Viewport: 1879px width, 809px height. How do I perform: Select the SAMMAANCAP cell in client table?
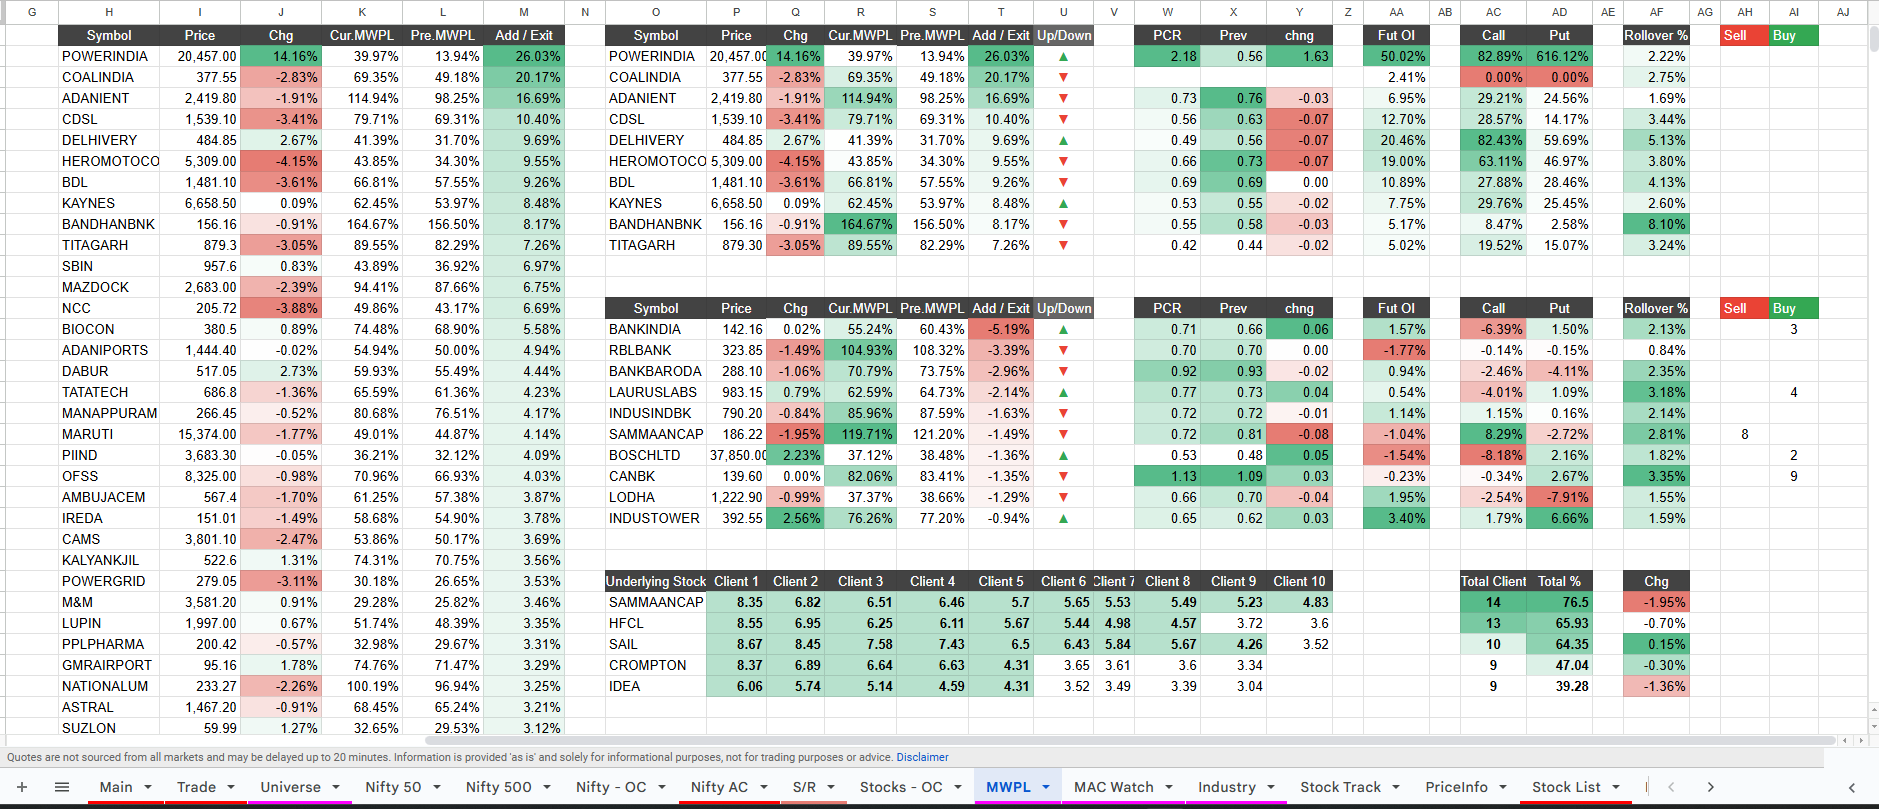[x=655, y=602]
